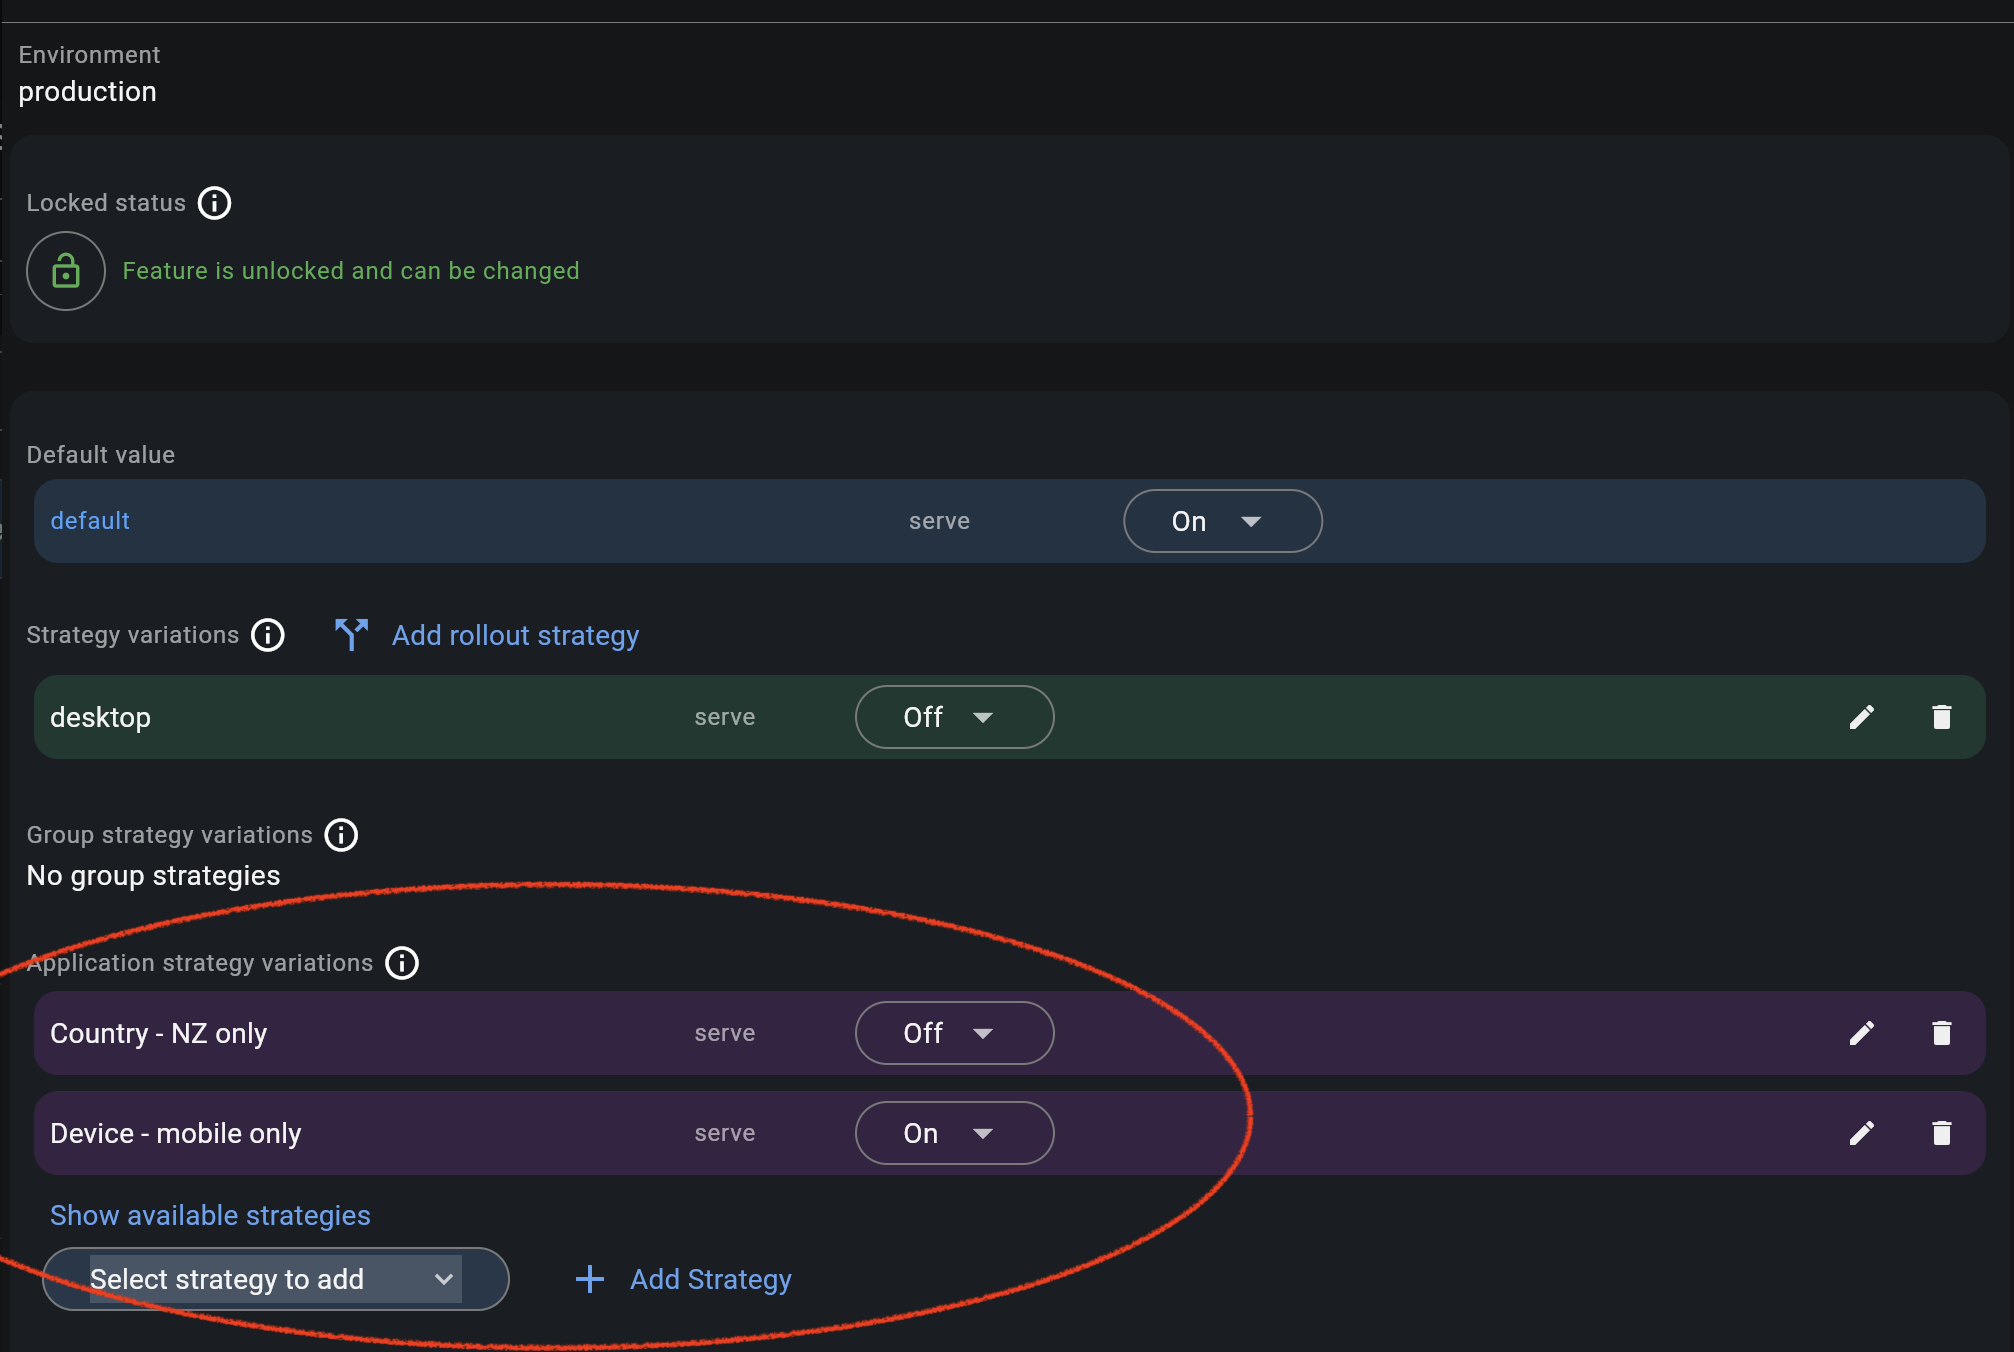The height and width of the screenshot is (1352, 2014).
Task: Delete the desktop strategy variation
Action: pos(1941,717)
